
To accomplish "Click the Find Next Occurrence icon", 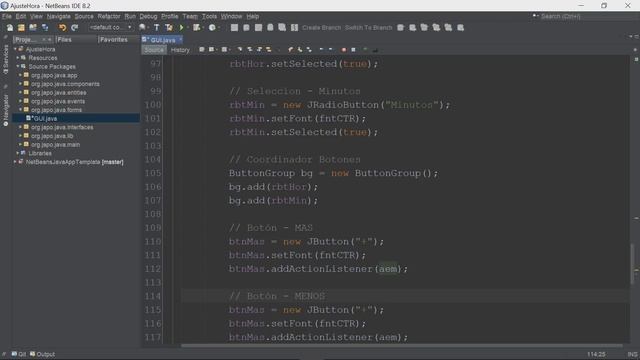I will [259, 50].
